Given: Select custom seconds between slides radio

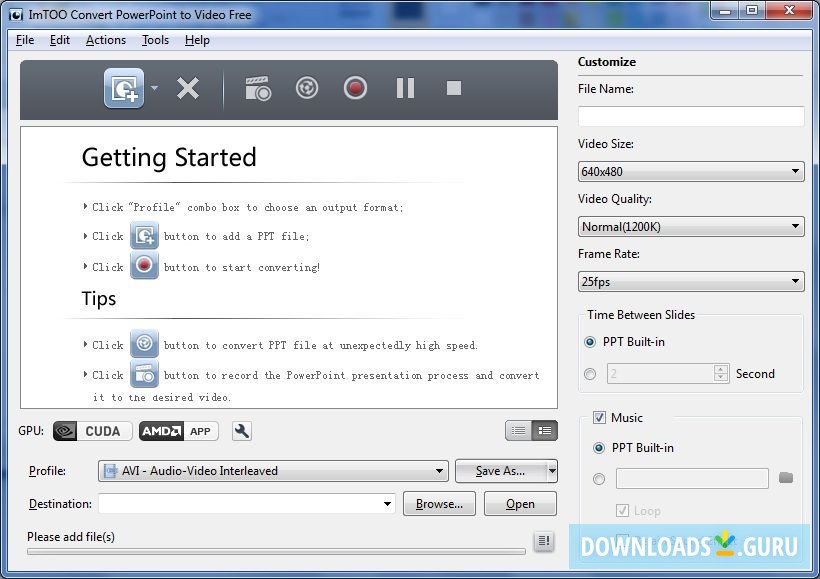Looking at the screenshot, I should (x=590, y=374).
